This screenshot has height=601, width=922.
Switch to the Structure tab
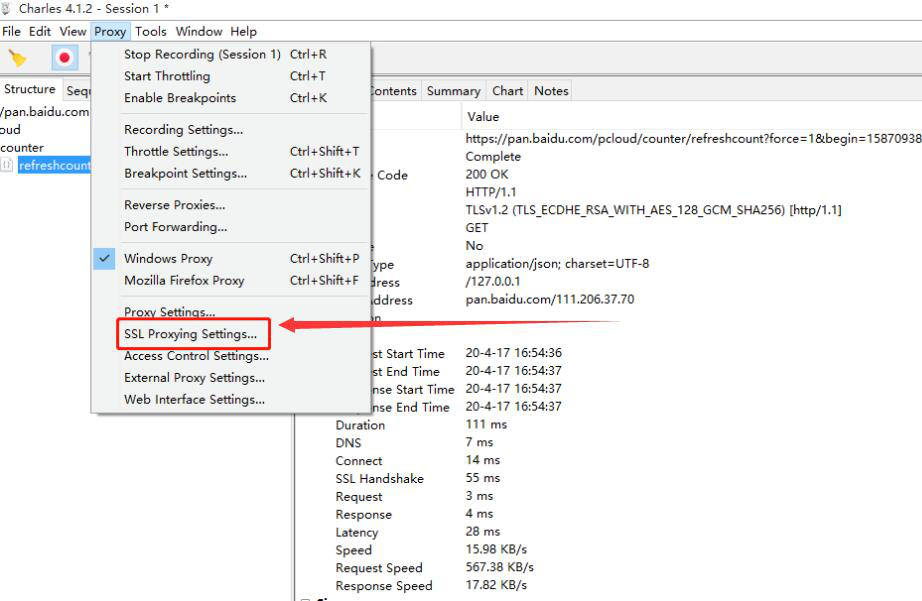[30, 89]
